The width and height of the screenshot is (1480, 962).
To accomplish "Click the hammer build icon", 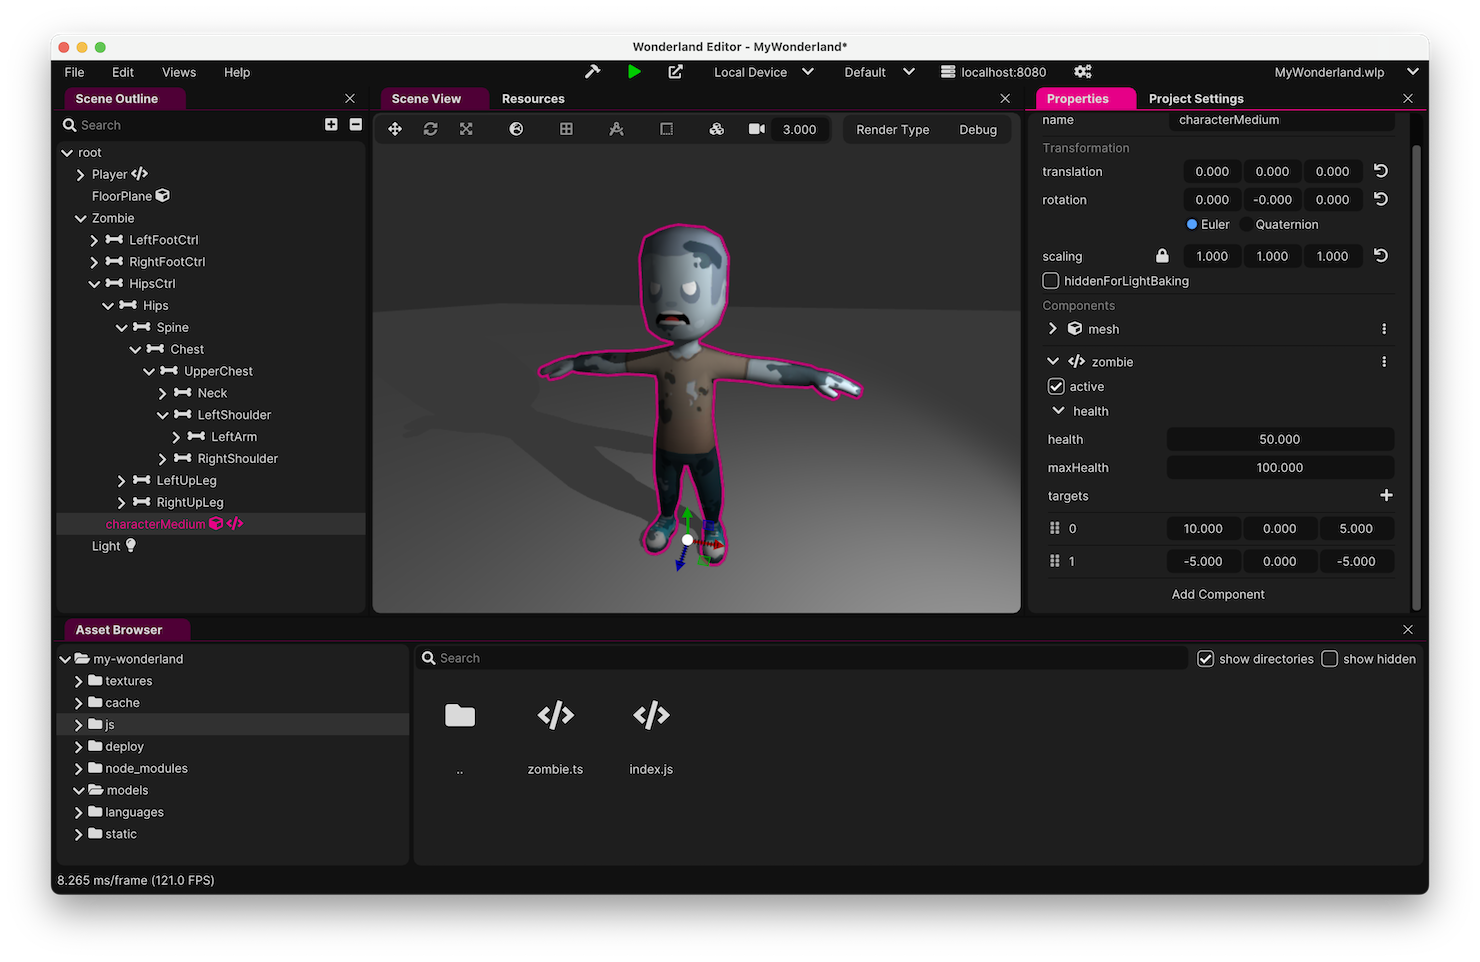I will coord(593,72).
